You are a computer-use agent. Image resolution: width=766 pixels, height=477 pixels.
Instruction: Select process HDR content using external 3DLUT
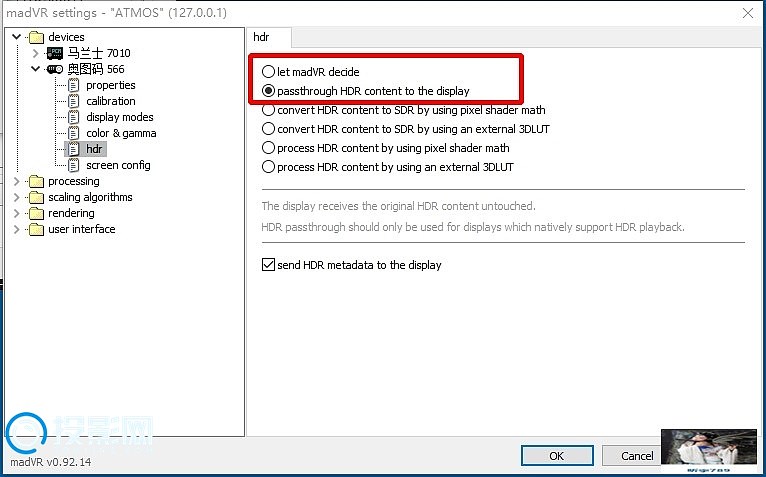pos(268,167)
